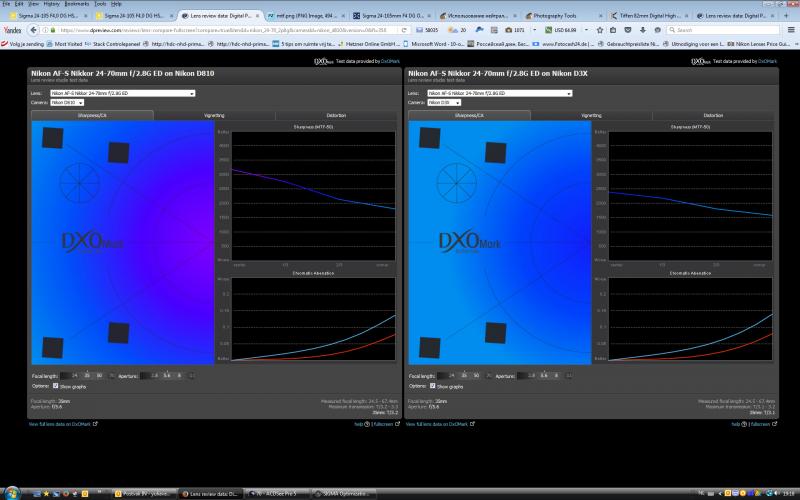The height and width of the screenshot is (500, 800).
Task: Switch to the Tiffen 82mm Digital High browser tab
Action: click(647, 16)
